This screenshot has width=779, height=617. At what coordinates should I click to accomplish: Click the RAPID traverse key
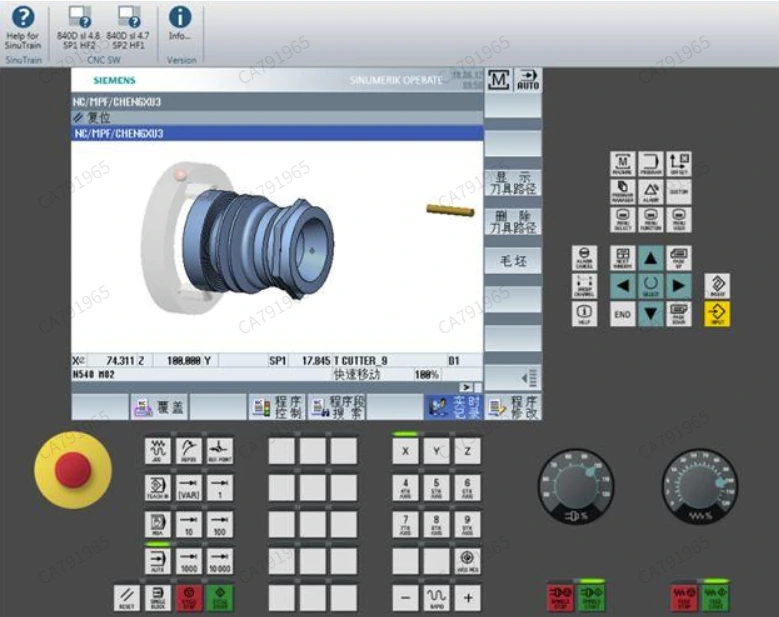tap(436, 598)
